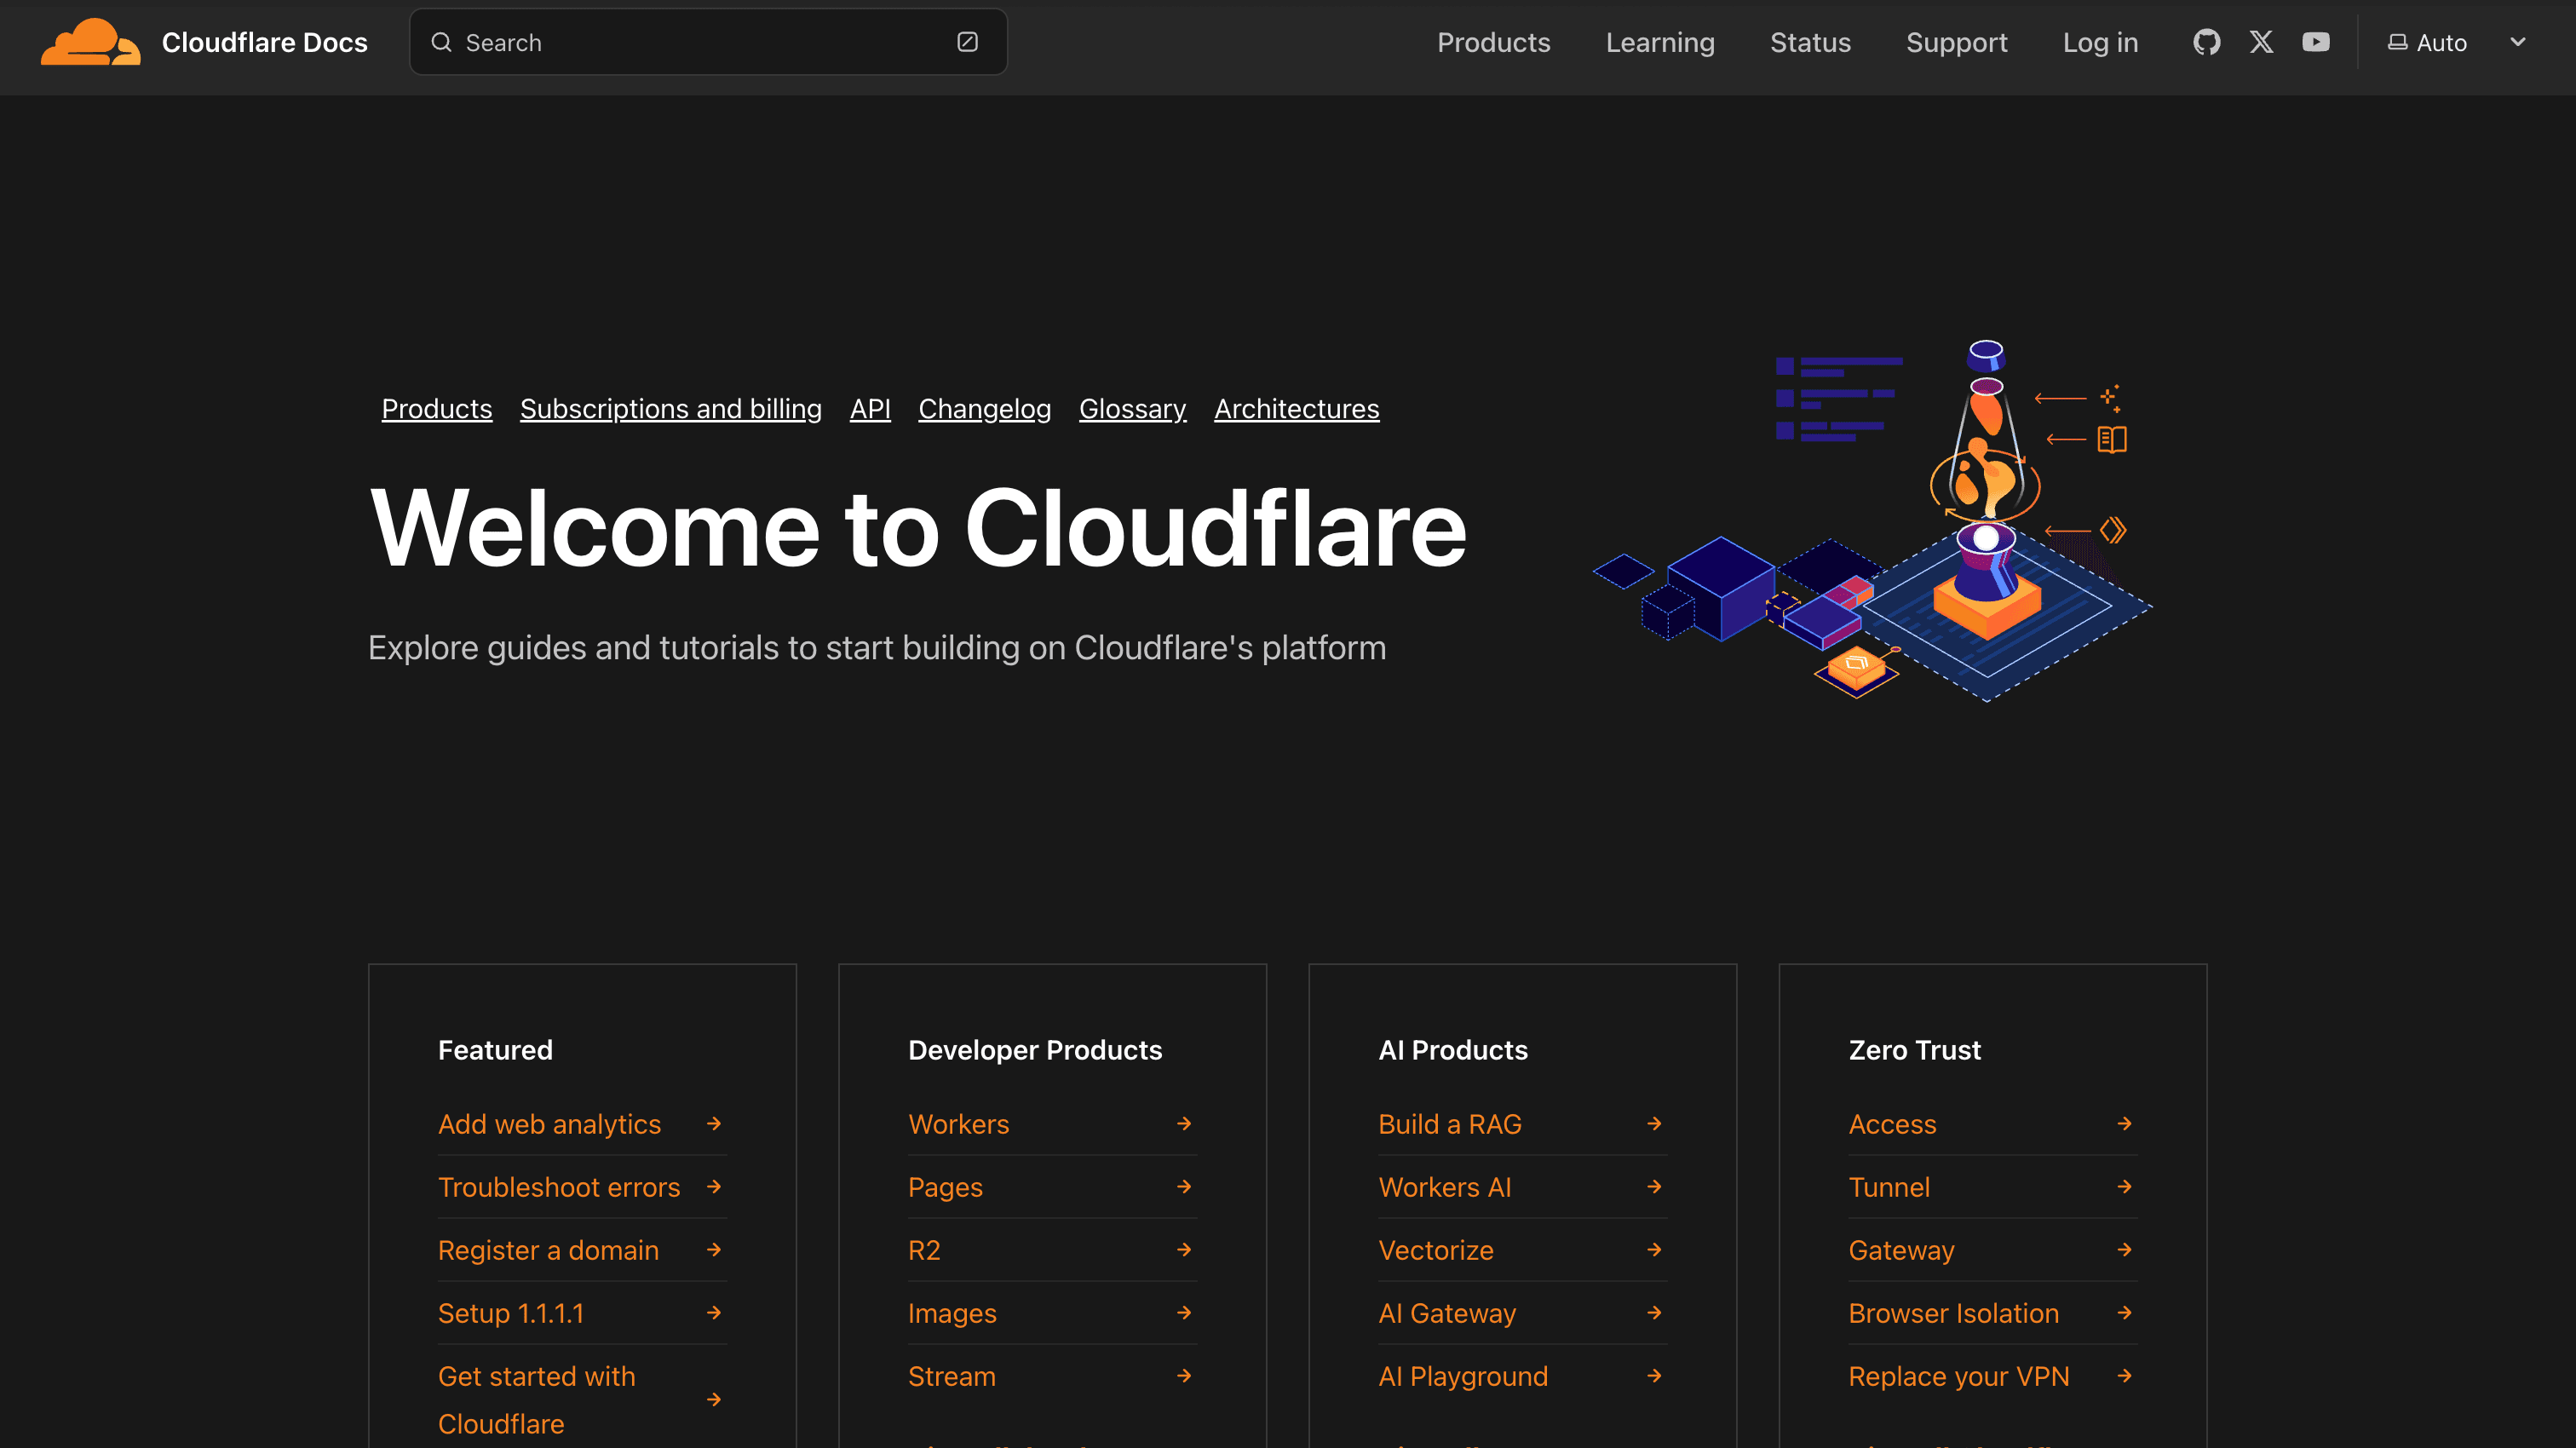Open the Stream link
2576x1448 pixels.
coord(951,1376)
